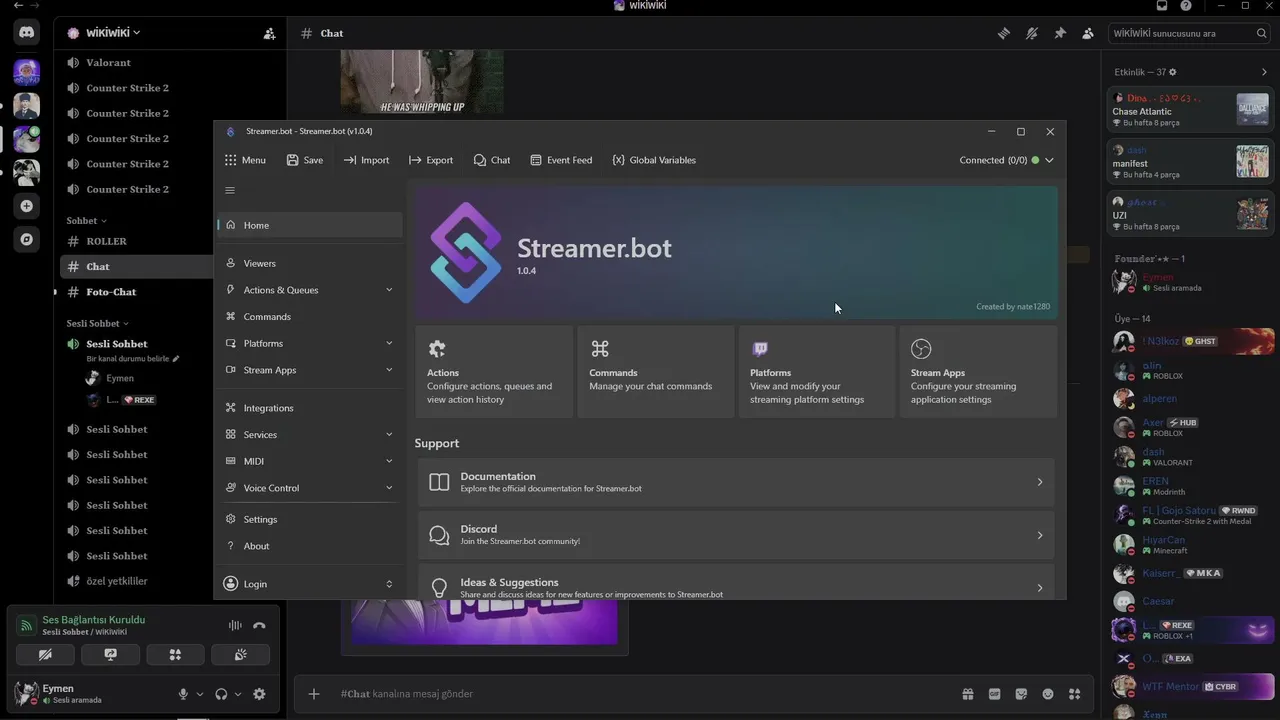Open Event Feed in Streamer.bot

click(x=561, y=160)
